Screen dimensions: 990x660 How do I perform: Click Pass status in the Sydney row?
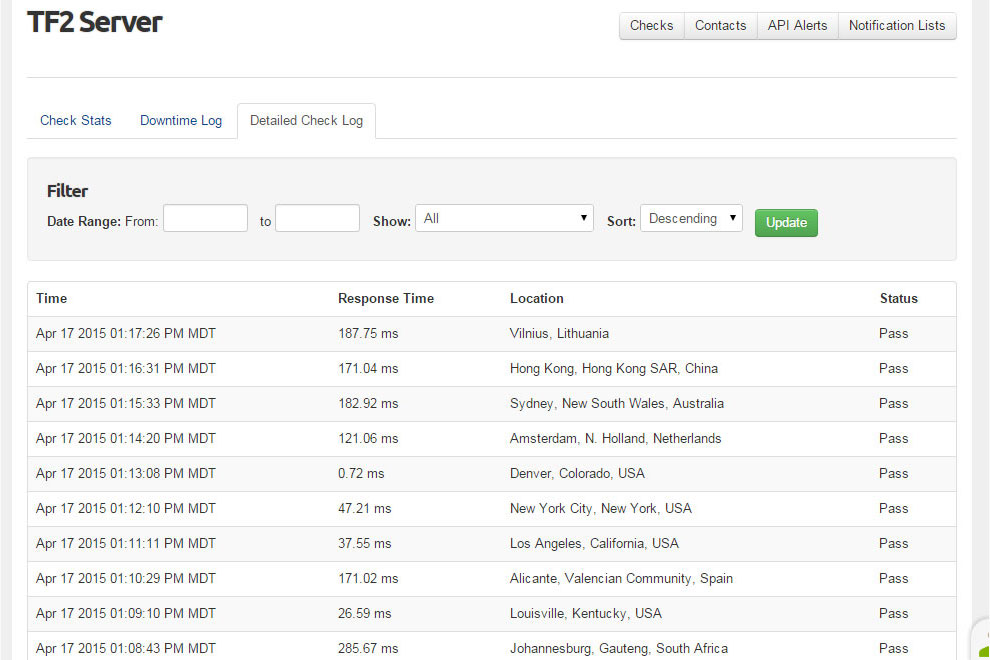coord(893,404)
